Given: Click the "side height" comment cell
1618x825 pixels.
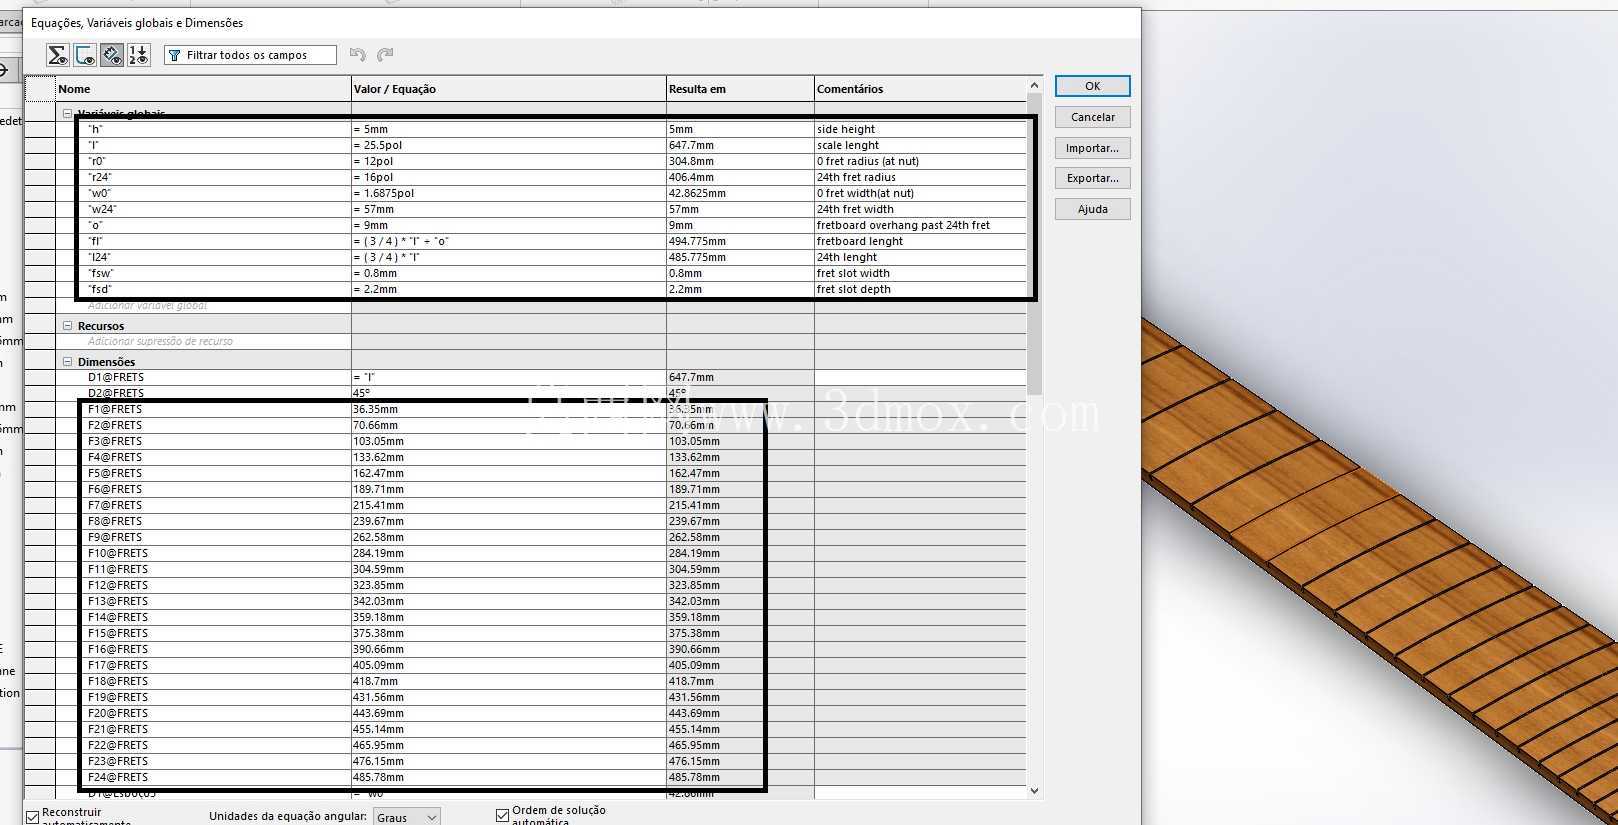Looking at the screenshot, I should point(920,129).
